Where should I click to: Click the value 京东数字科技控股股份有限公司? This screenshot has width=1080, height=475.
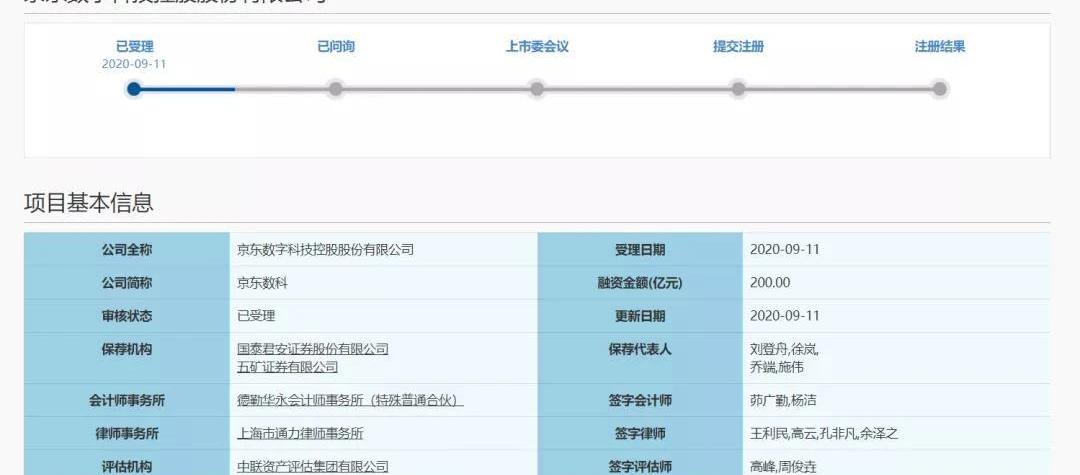coord(325,250)
